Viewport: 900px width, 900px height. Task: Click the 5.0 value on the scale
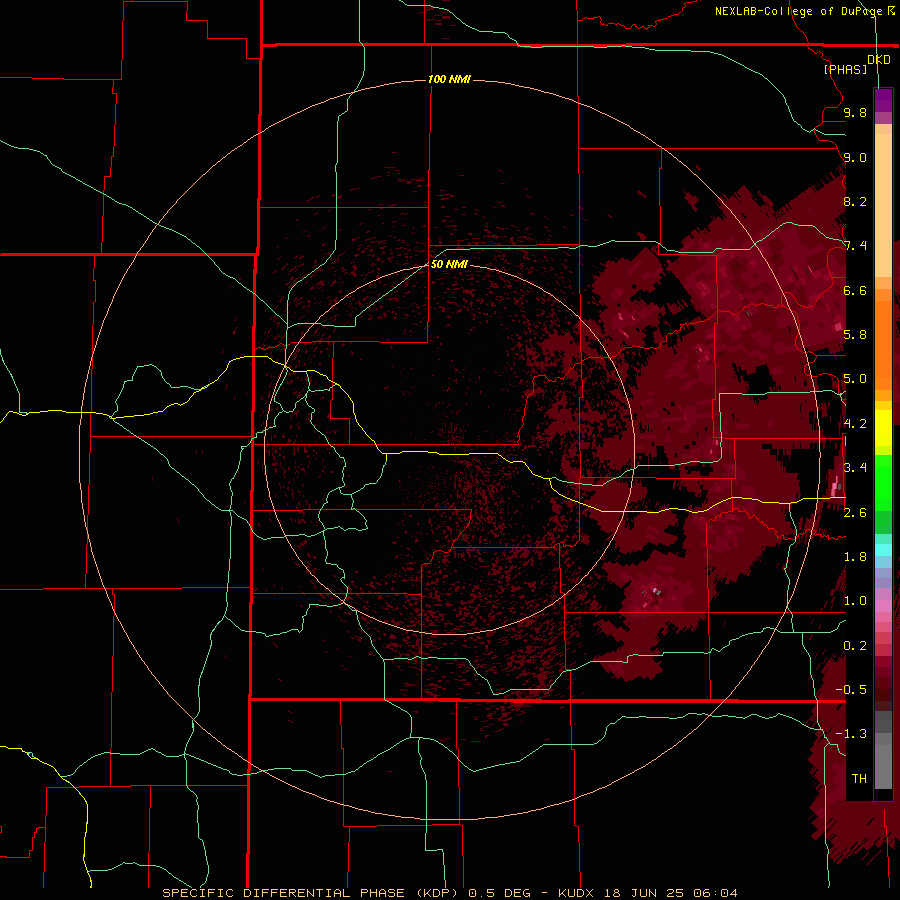855,379
